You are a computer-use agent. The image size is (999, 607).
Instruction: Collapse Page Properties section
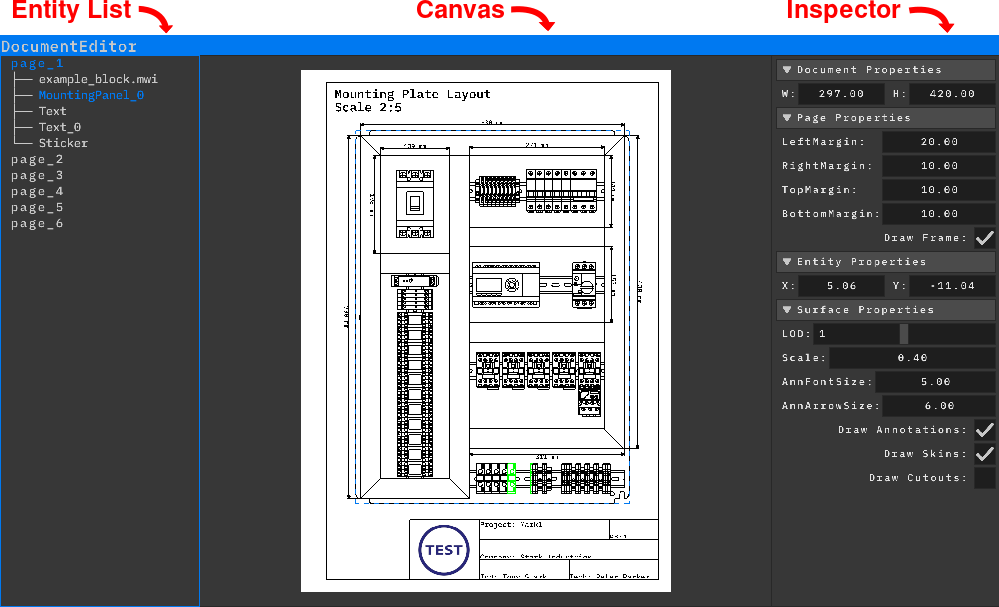(x=886, y=118)
